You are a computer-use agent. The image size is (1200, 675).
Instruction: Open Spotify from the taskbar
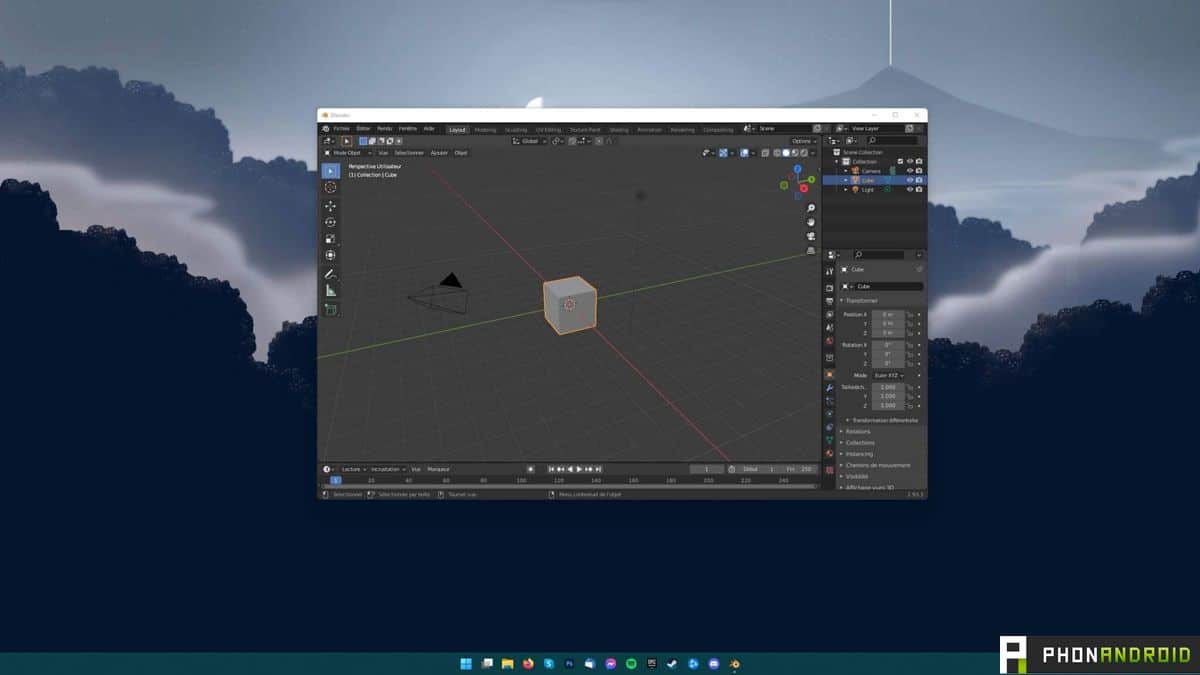[631, 663]
